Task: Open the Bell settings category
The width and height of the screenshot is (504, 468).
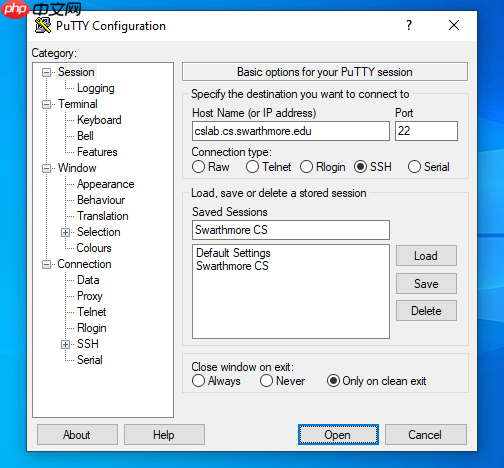Action: [85, 136]
